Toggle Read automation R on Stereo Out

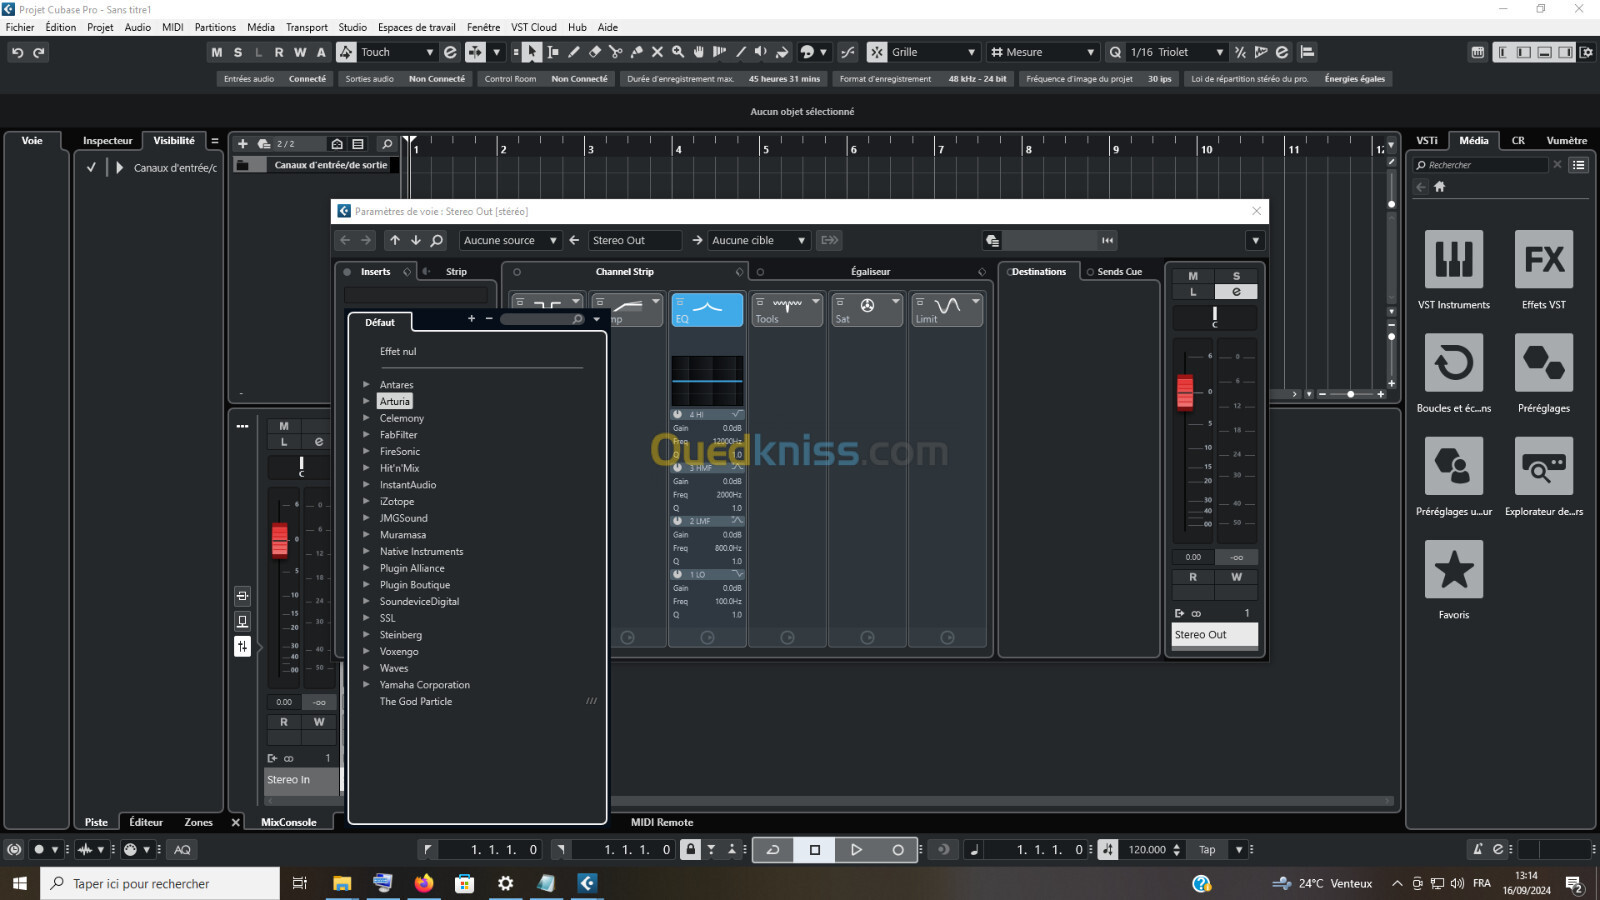[x=1193, y=577]
